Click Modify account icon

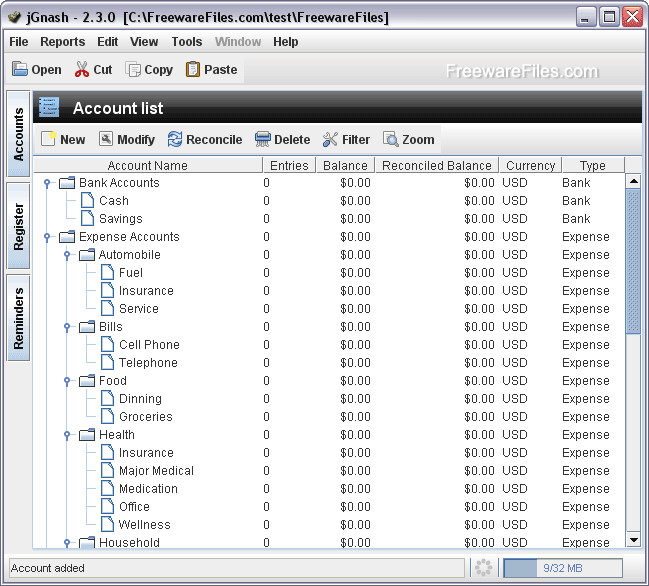click(x=106, y=139)
